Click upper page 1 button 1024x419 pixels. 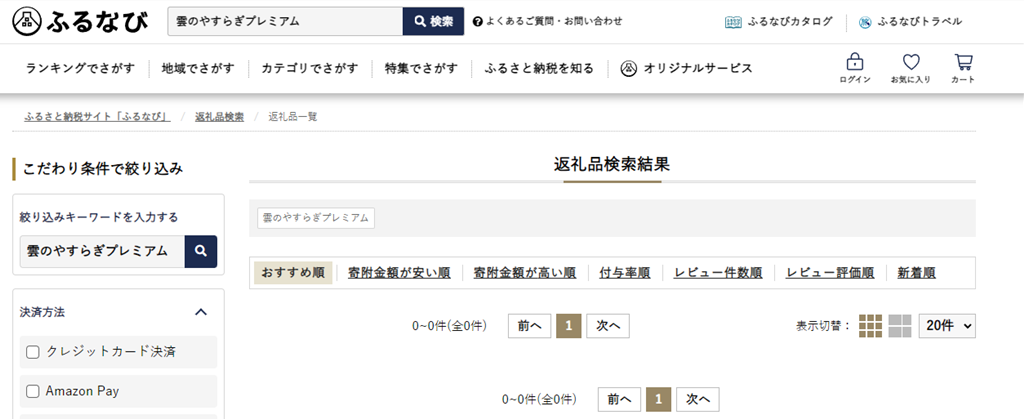[569, 326]
